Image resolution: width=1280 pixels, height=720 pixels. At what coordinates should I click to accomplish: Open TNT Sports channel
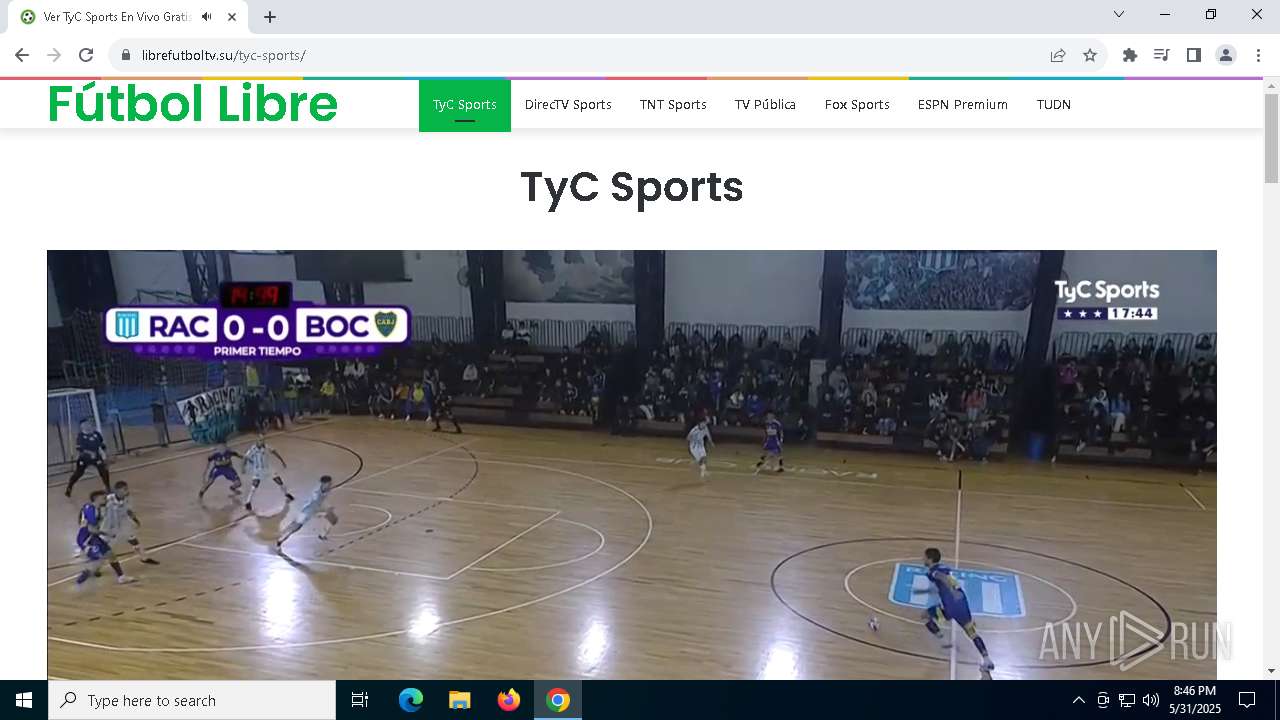tap(673, 105)
